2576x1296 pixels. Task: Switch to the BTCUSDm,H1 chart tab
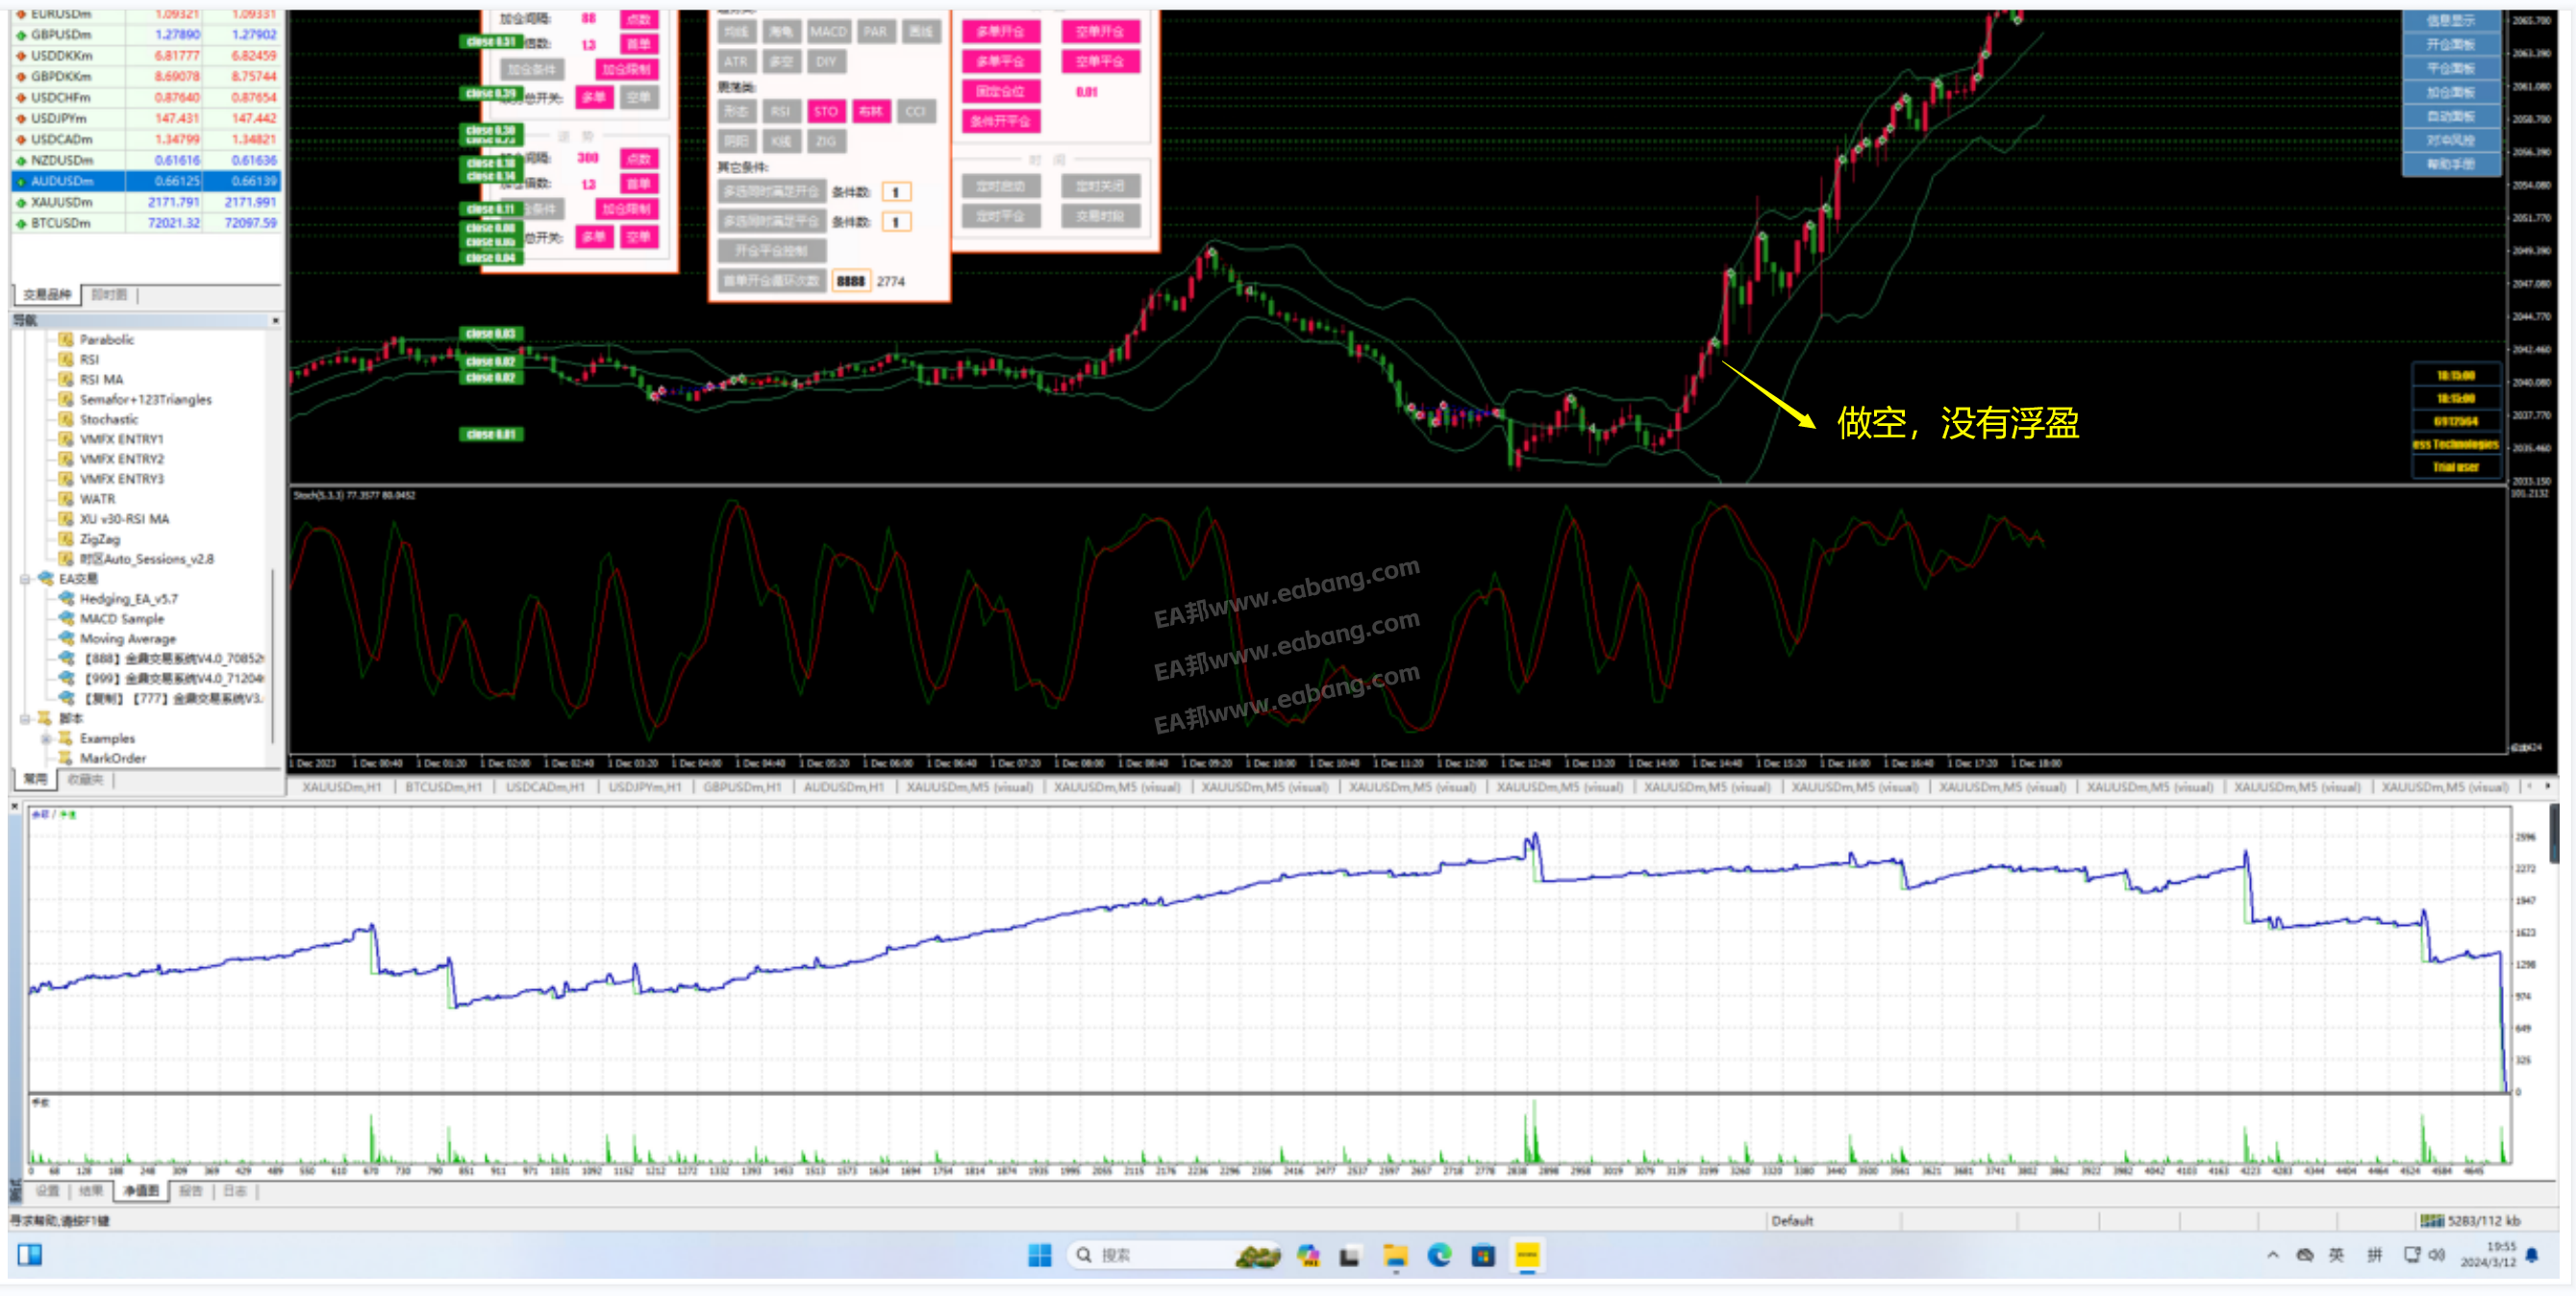pos(443,788)
